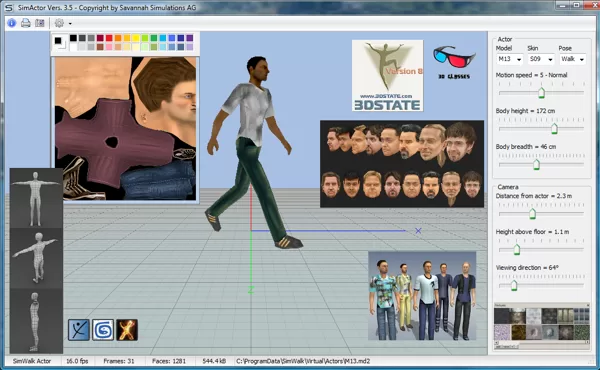Click the 3DSTATE Version 8 logo
Screen dimensions: 600x370
pos(387,75)
